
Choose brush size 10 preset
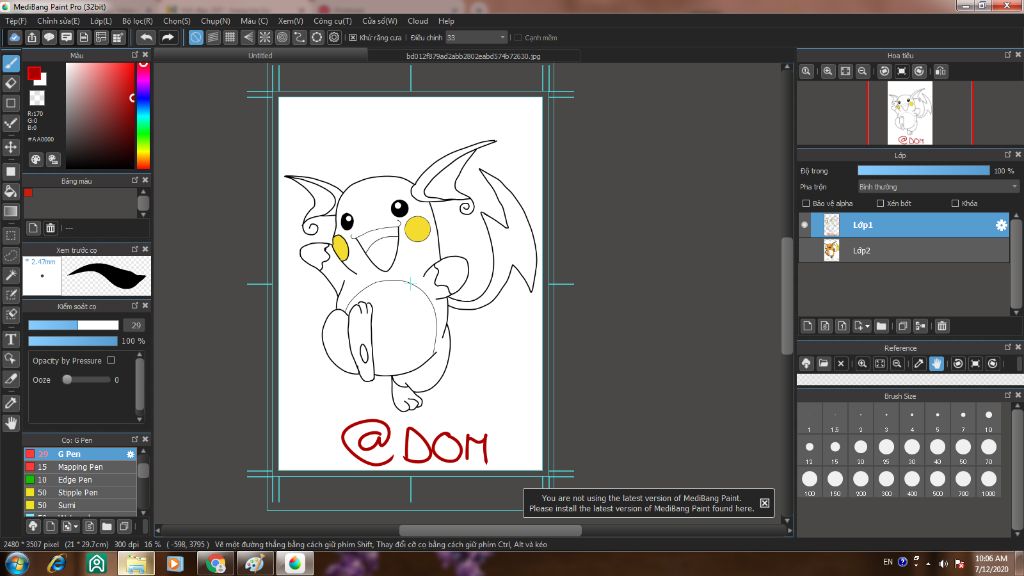(988, 417)
